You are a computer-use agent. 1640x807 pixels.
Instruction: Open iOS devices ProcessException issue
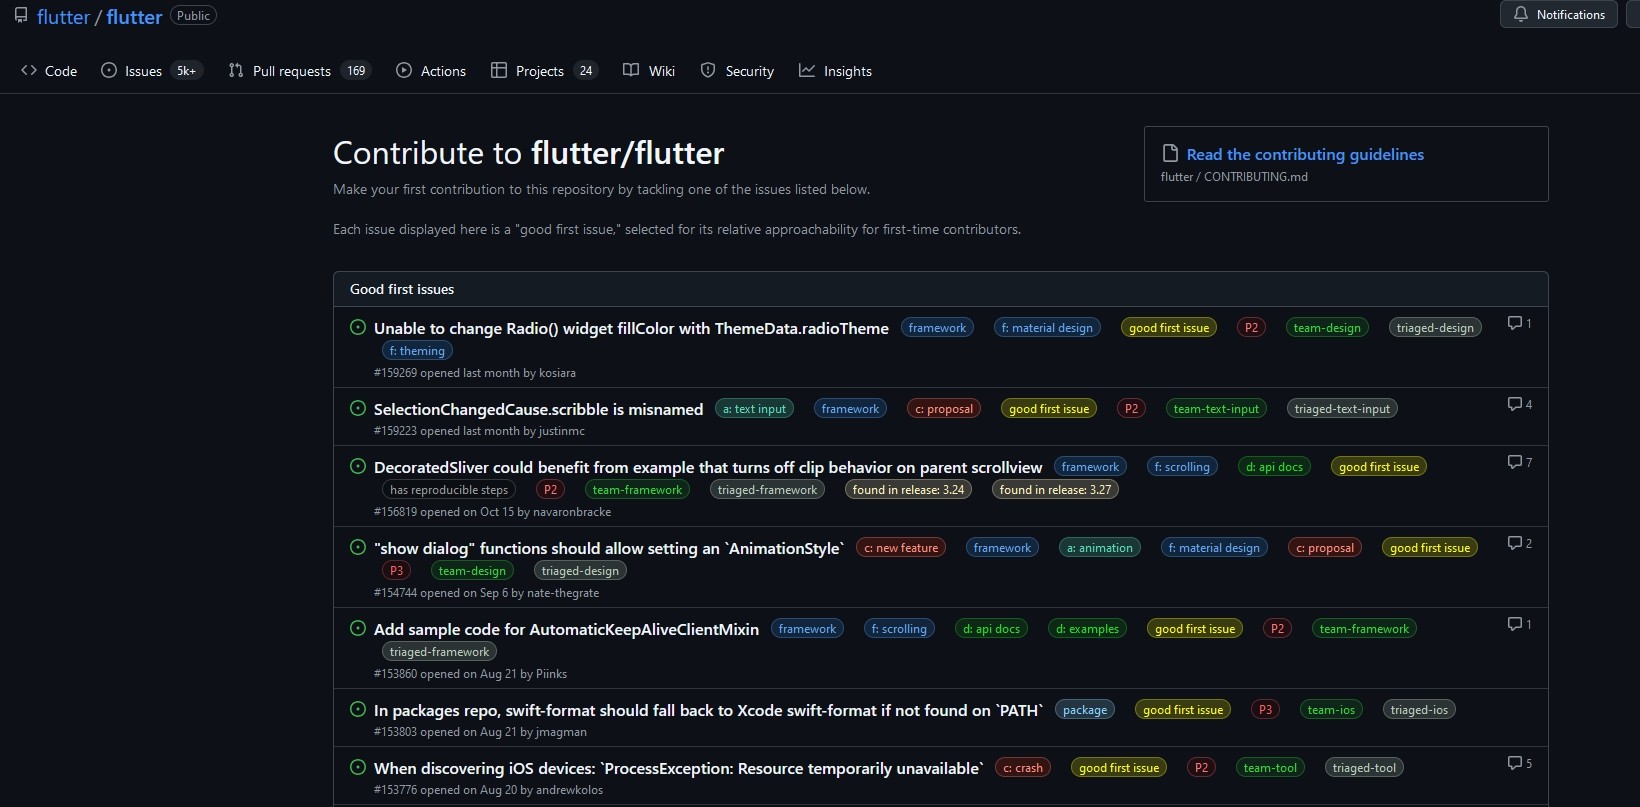[679, 768]
